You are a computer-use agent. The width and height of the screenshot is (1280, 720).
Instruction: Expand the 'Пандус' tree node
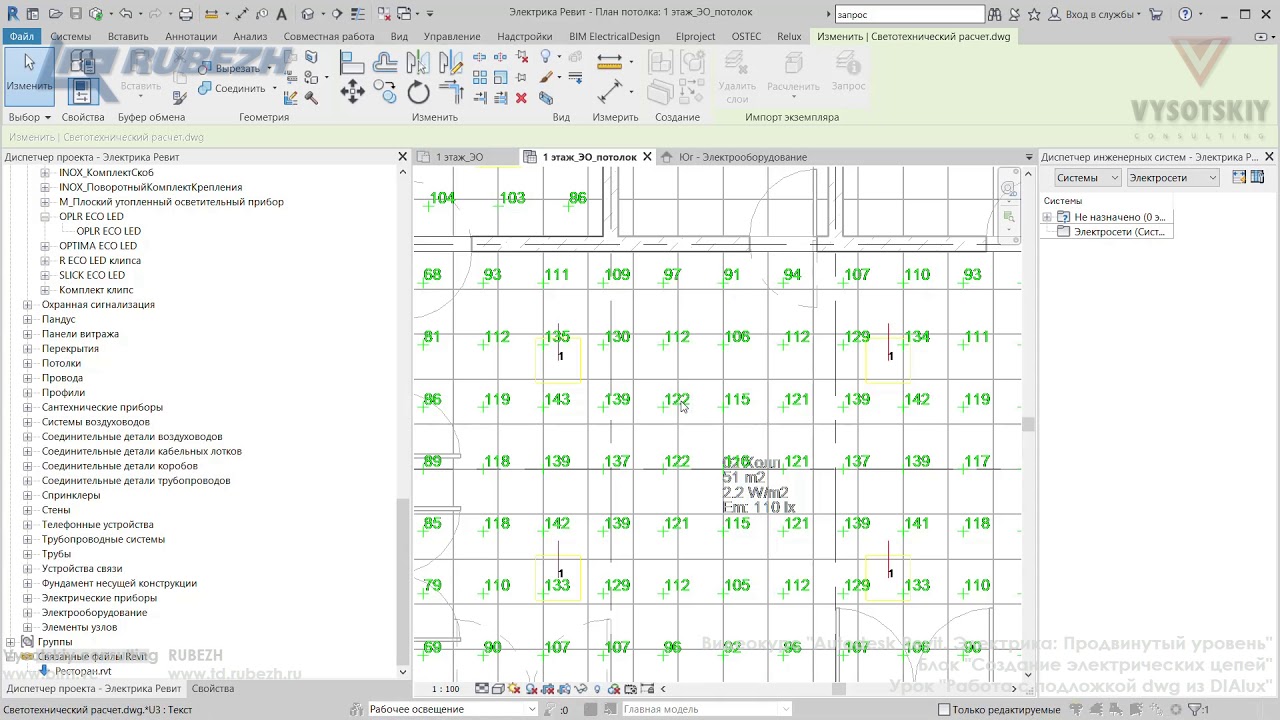(28, 319)
